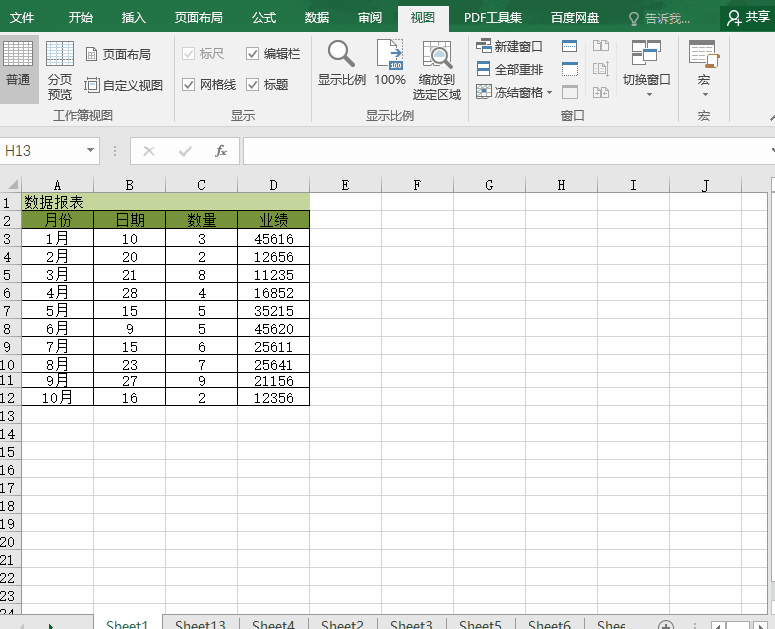Click the Share (共享) button

pos(748,18)
